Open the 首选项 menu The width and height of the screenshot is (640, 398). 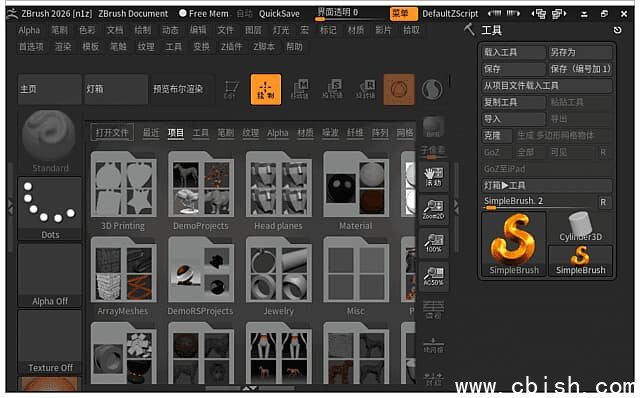[31, 47]
